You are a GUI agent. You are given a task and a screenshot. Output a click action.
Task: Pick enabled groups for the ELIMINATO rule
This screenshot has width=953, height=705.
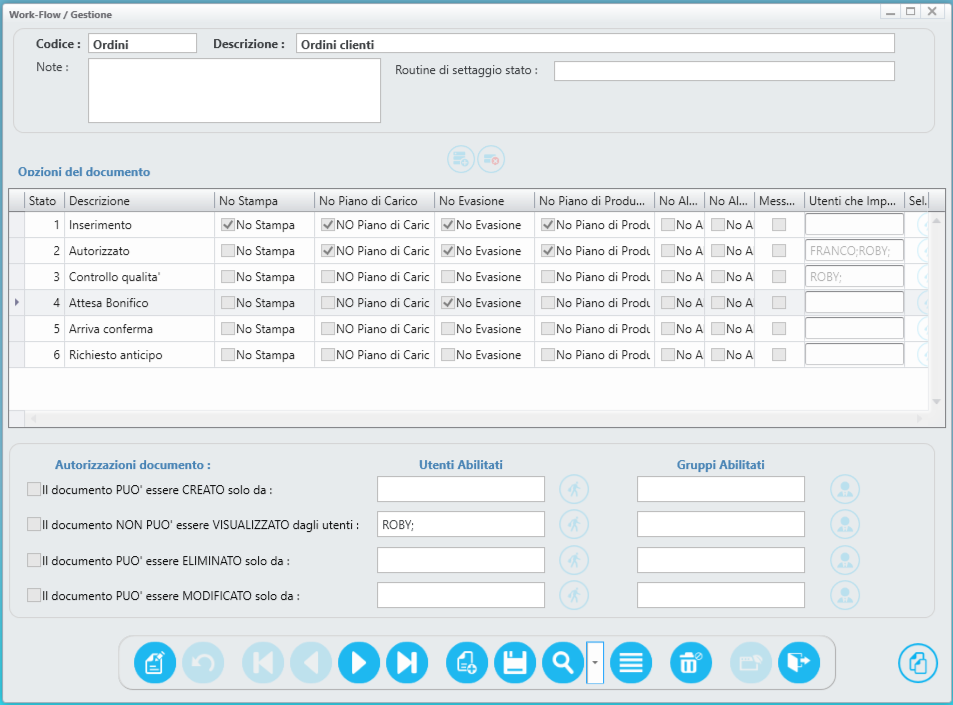coord(845,560)
